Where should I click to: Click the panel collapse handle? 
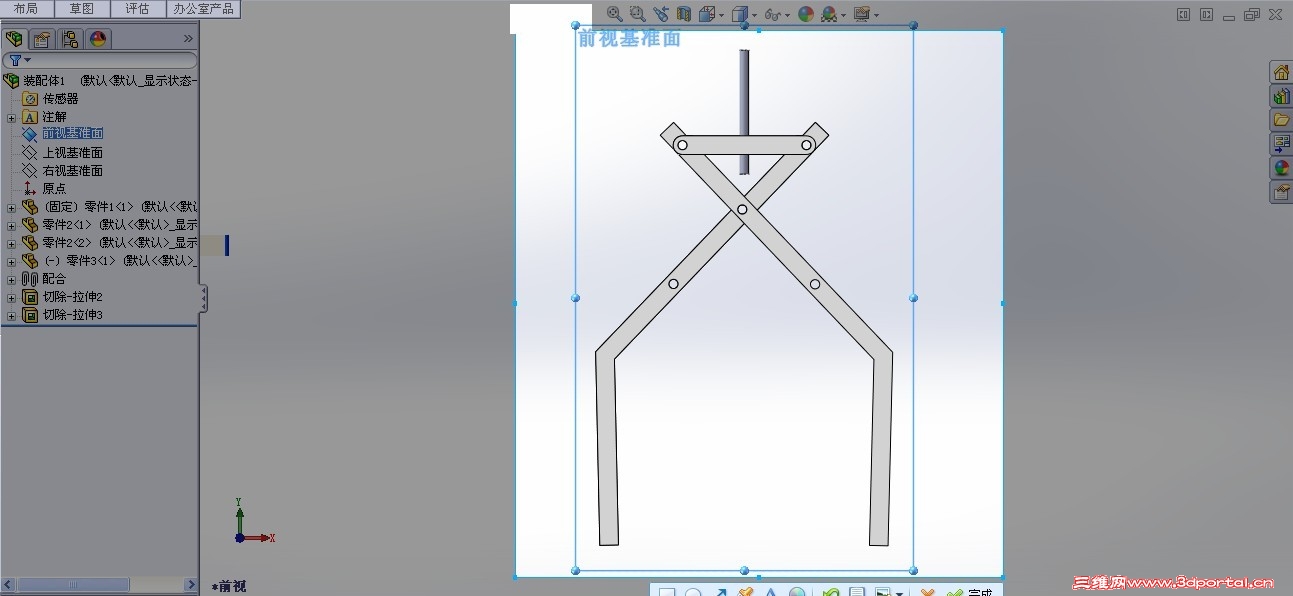204,298
